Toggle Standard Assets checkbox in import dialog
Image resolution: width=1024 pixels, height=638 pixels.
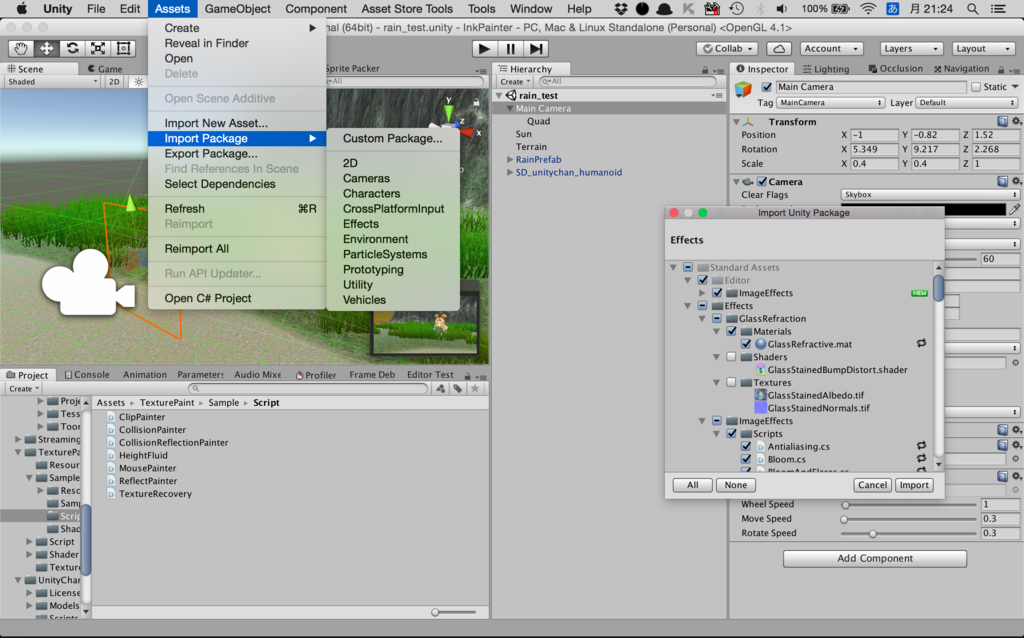pyautogui.click(x=688, y=267)
